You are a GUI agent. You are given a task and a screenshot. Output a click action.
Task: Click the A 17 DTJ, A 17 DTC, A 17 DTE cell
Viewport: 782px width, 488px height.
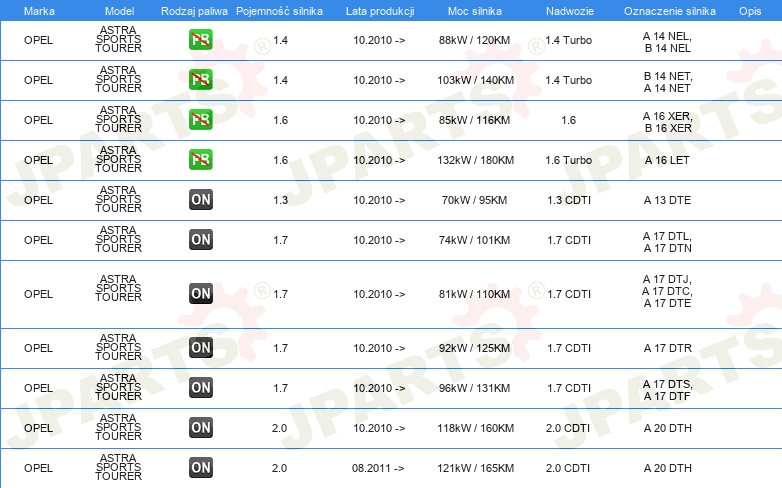tap(667, 291)
